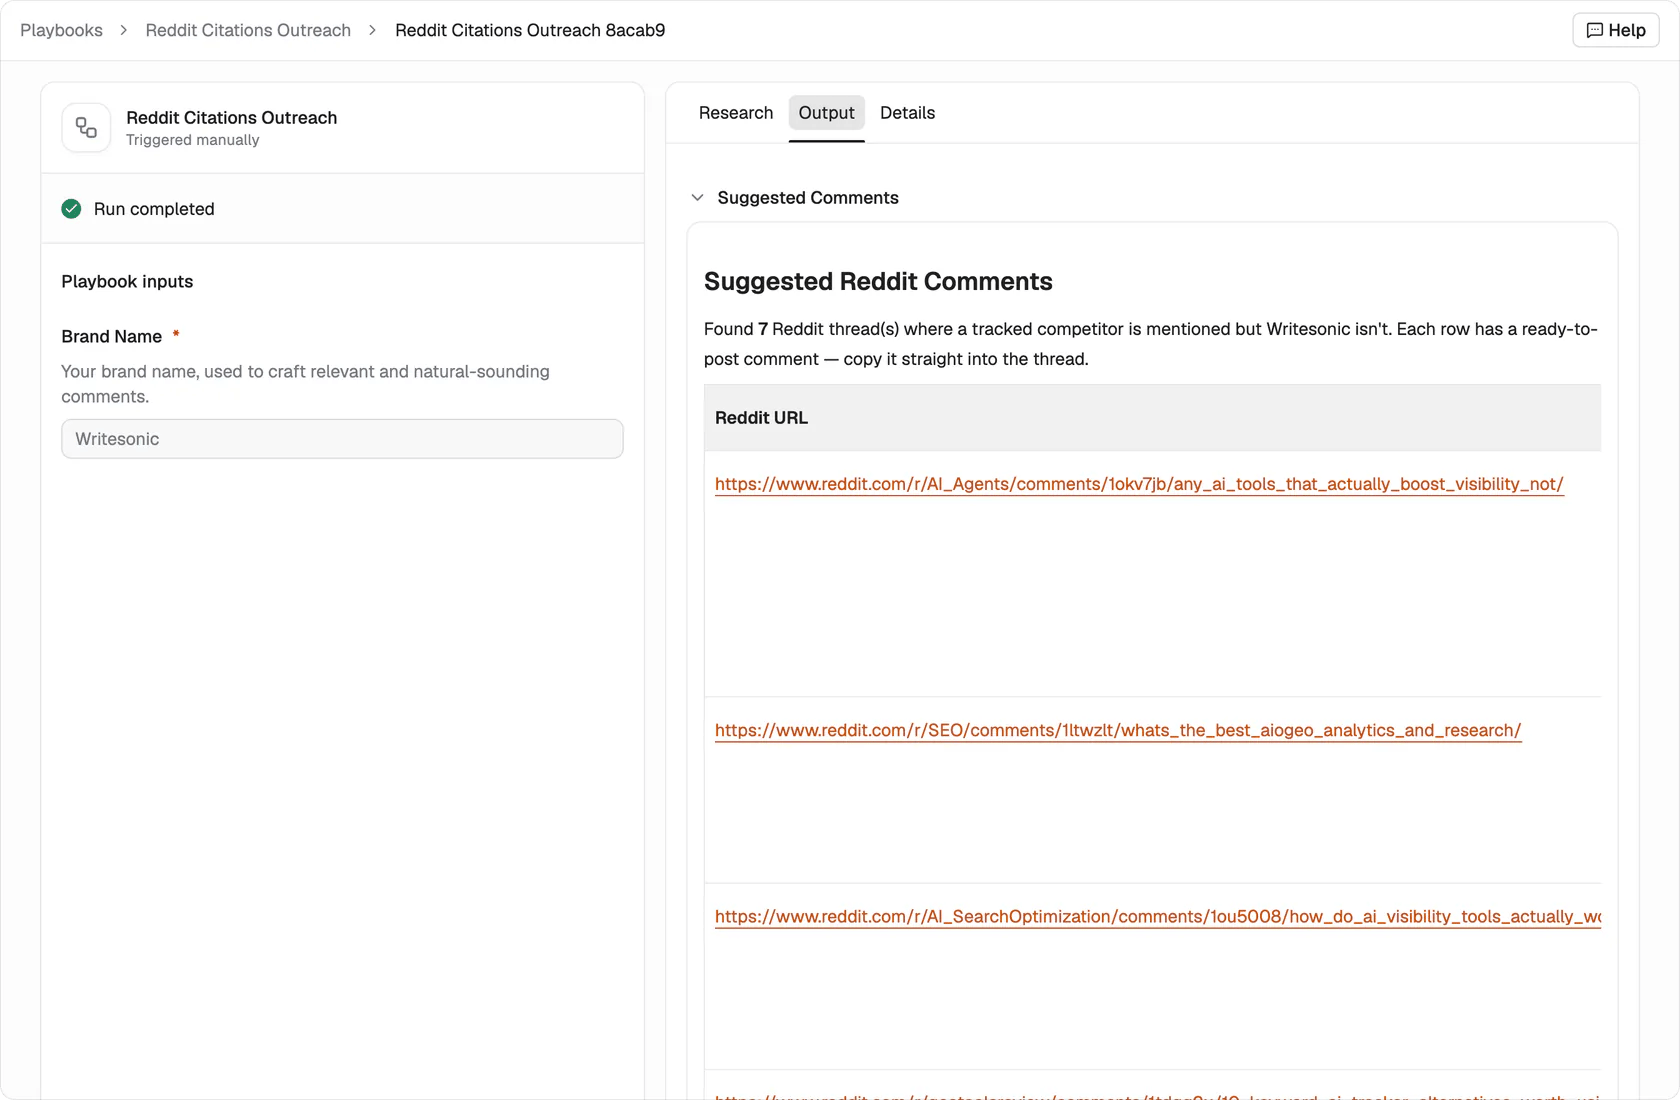Click the Playbook inputs heading

click(127, 282)
